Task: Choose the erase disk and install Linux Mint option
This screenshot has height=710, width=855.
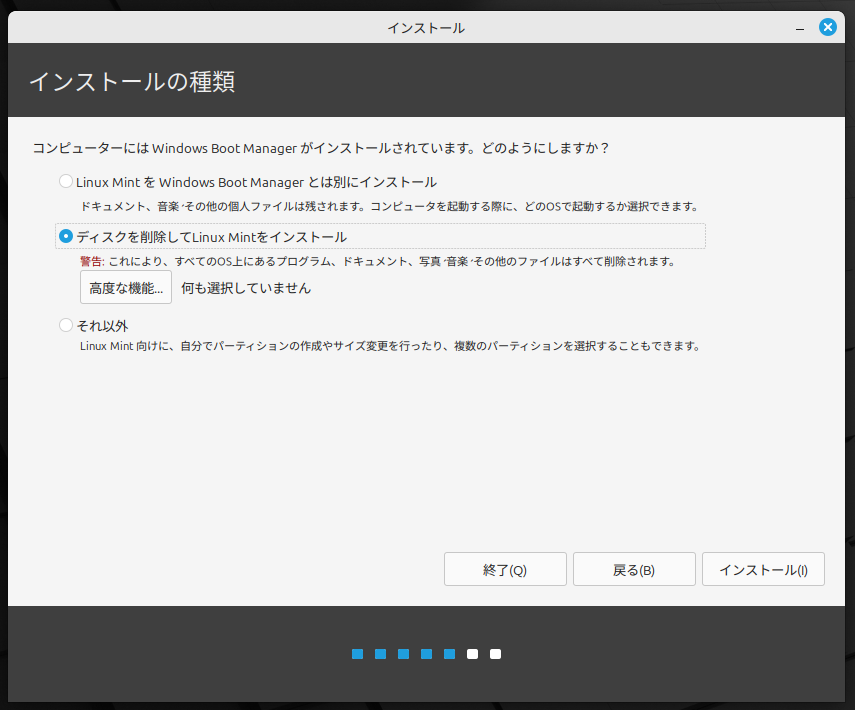Action: tap(66, 237)
